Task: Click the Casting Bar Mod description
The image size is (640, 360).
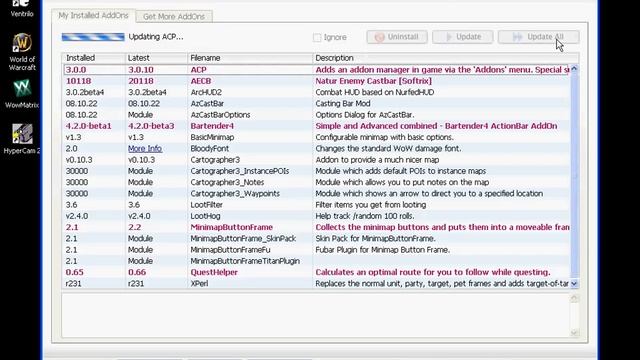Action: pyautogui.click(x=343, y=104)
